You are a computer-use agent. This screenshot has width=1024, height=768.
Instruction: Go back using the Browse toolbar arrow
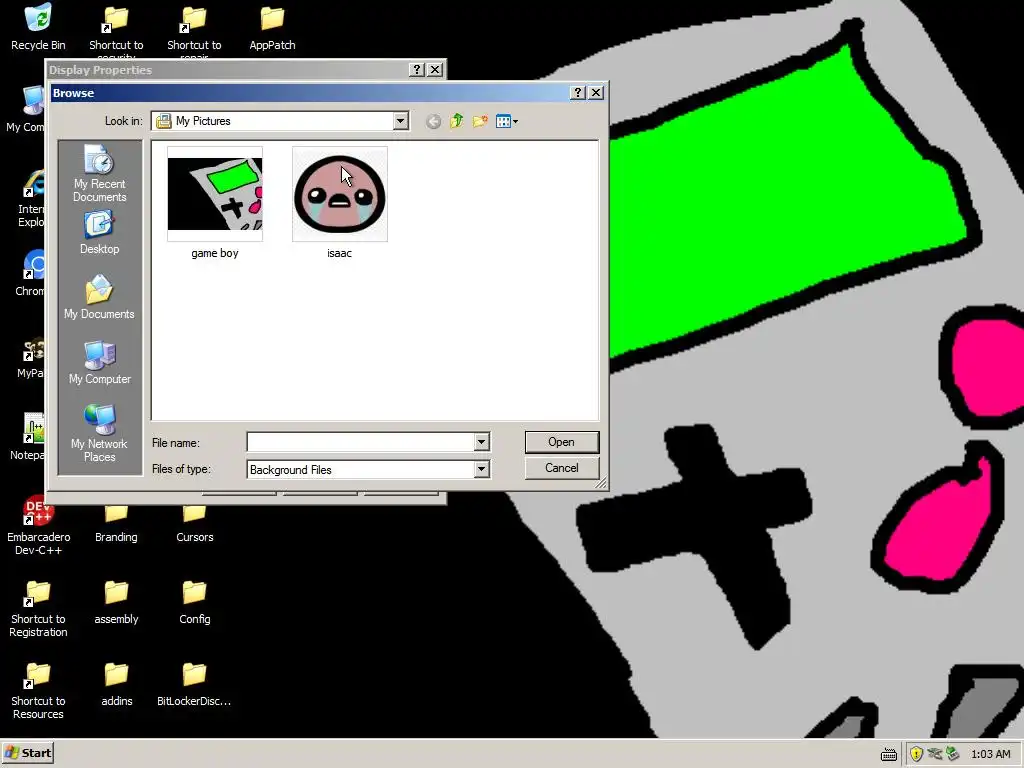[x=433, y=121]
